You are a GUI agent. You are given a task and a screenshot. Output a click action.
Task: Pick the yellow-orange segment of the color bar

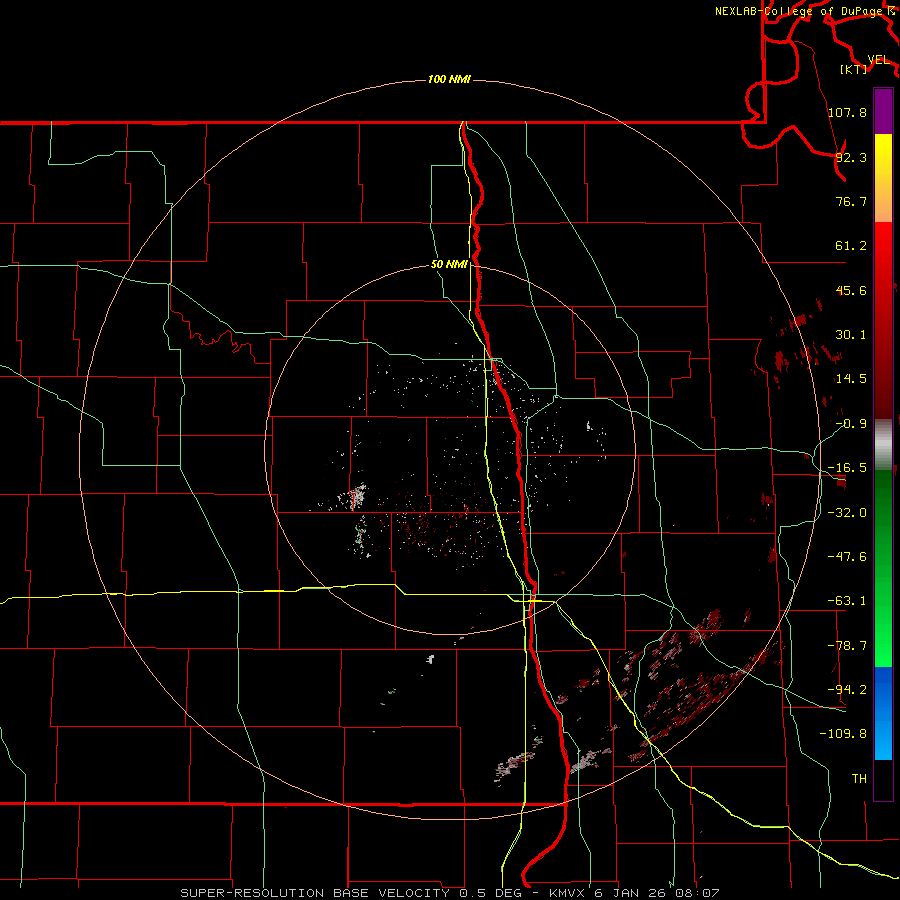point(883,178)
